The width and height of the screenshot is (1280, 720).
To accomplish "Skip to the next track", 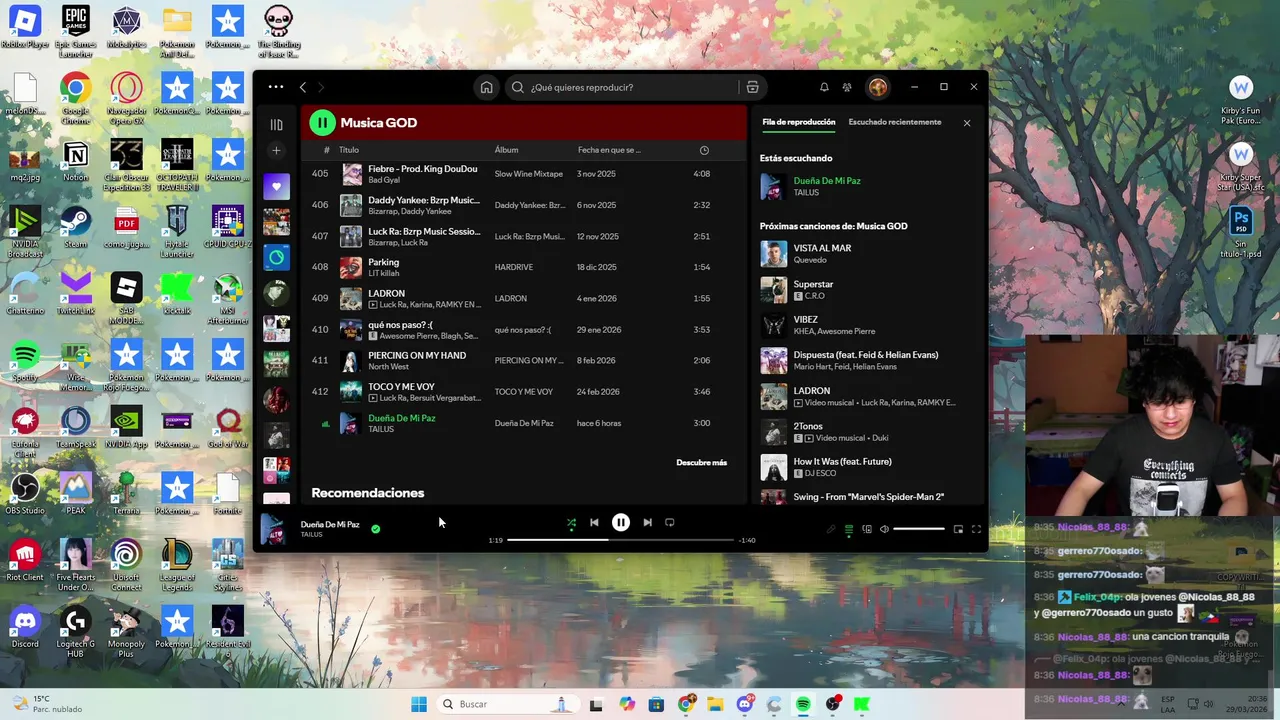I will click(647, 522).
